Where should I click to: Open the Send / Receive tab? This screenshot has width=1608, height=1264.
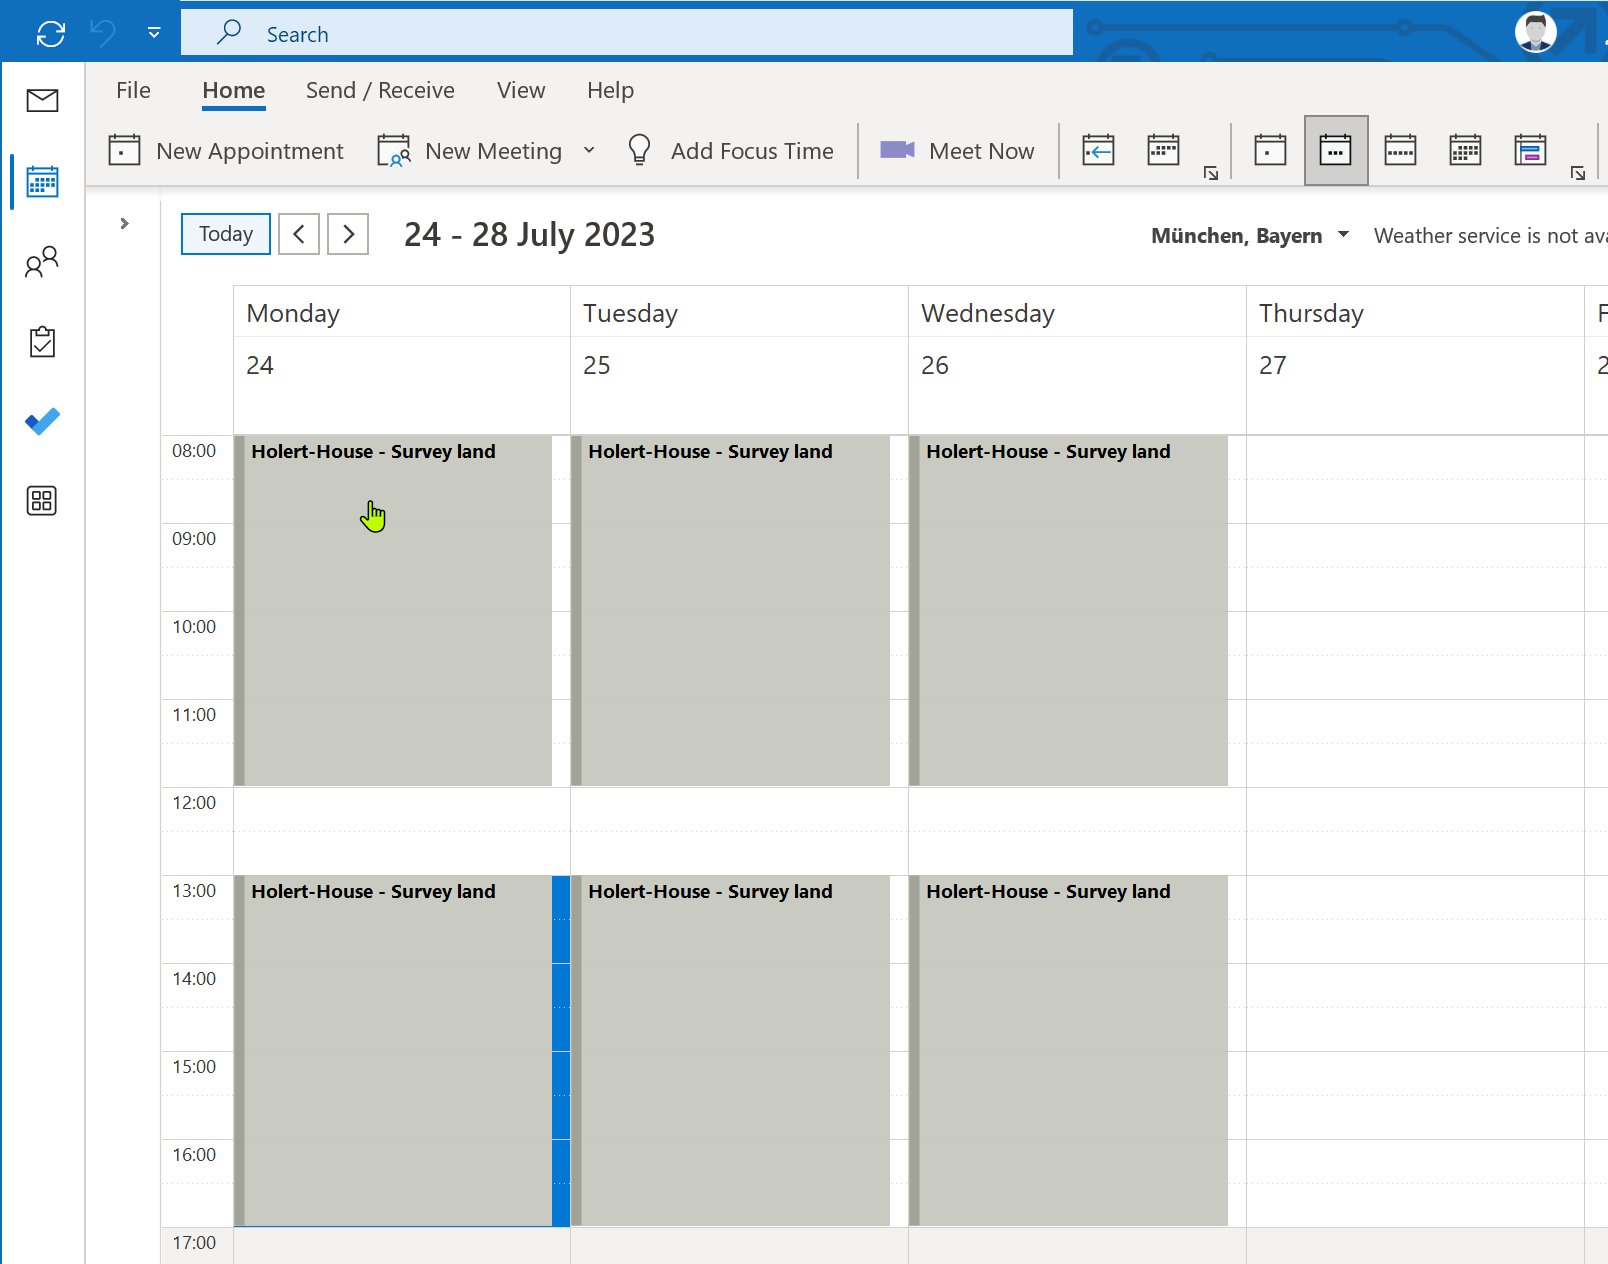coord(380,90)
